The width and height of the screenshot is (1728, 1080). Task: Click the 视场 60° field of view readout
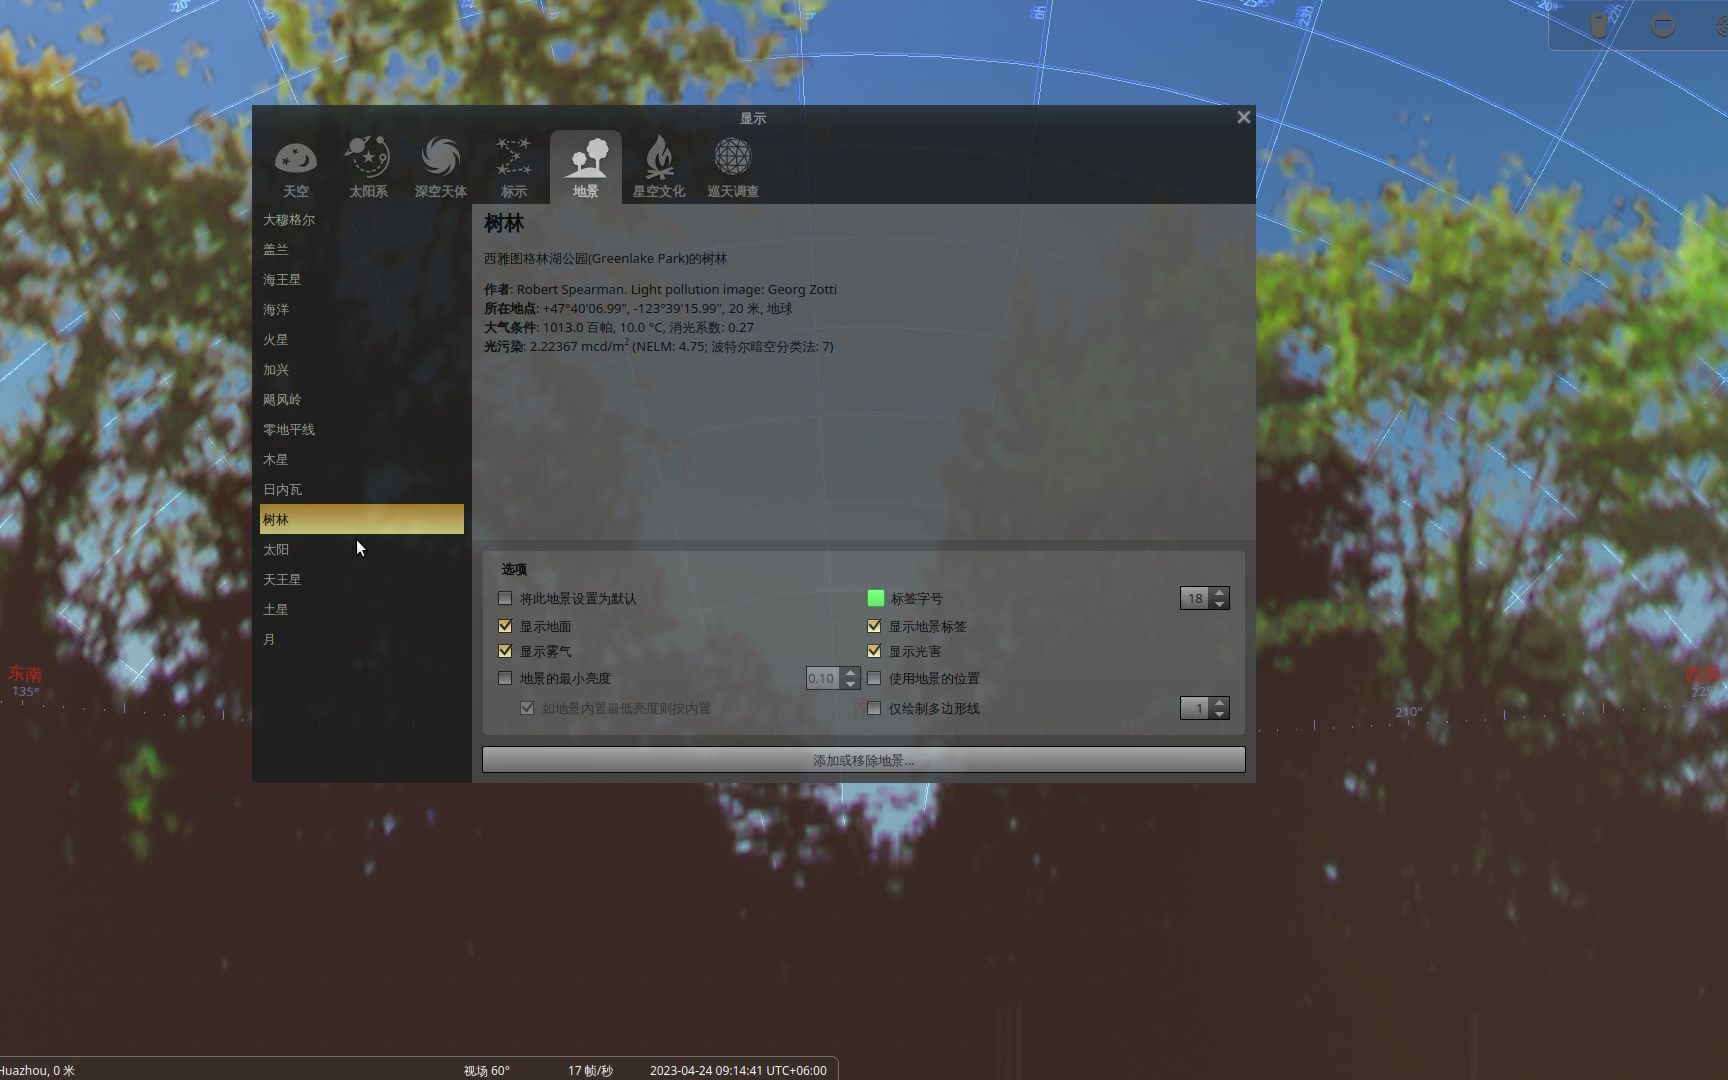click(486, 1070)
